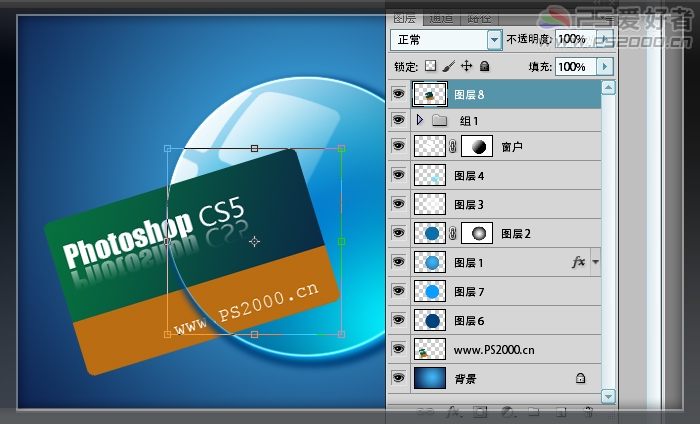Click the 窗户 layer name
This screenshot has width=700, height=424.
tap(512, 147)
